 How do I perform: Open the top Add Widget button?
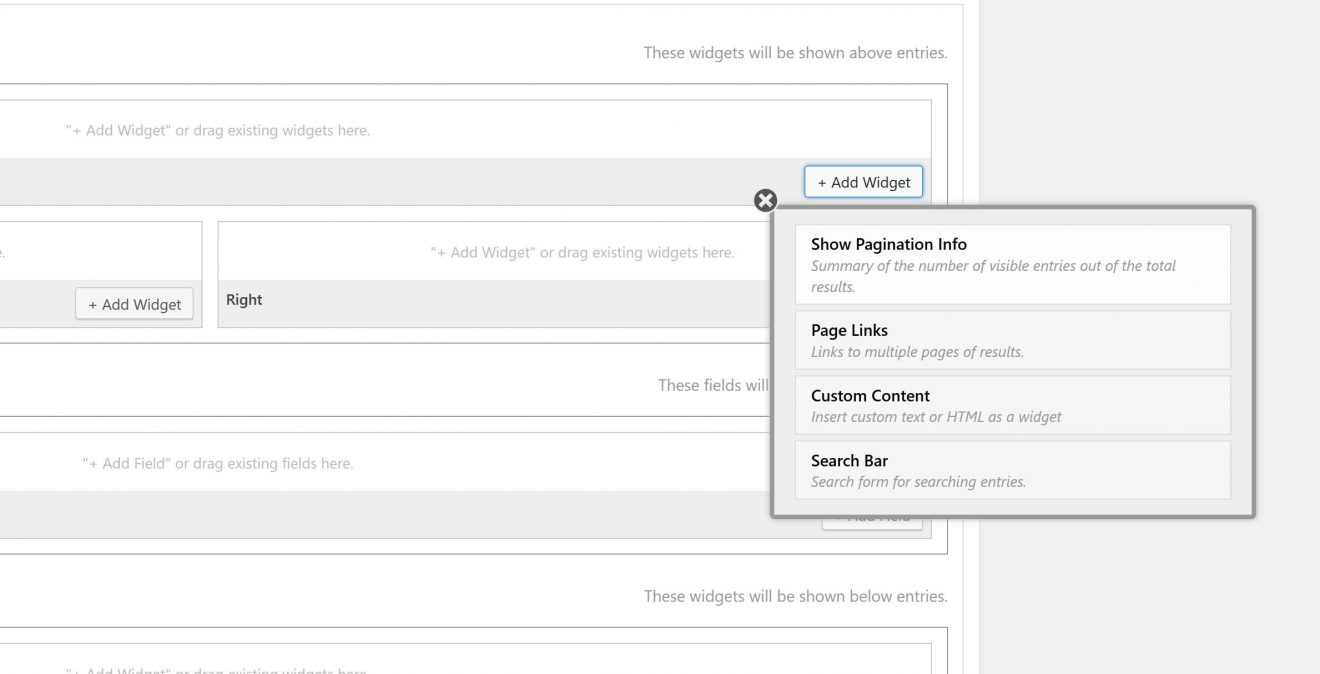[x=862, y=181]
